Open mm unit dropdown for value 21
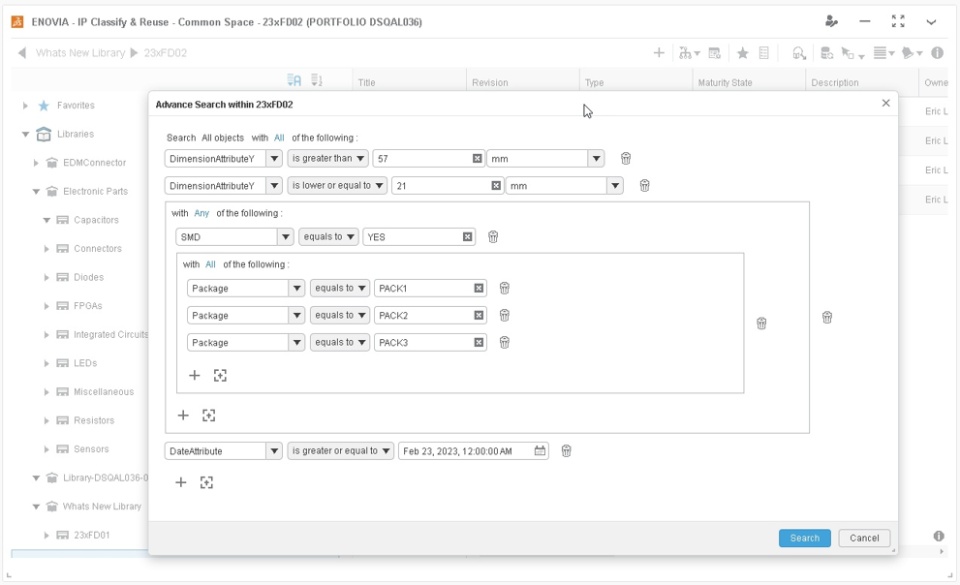960x585 pixels. pos(615,185)
